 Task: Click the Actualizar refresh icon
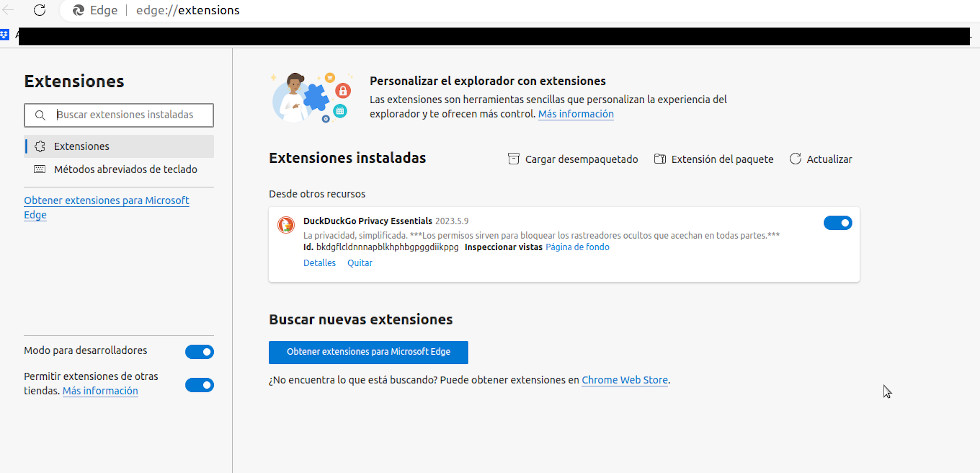click(x=795, y=159)
